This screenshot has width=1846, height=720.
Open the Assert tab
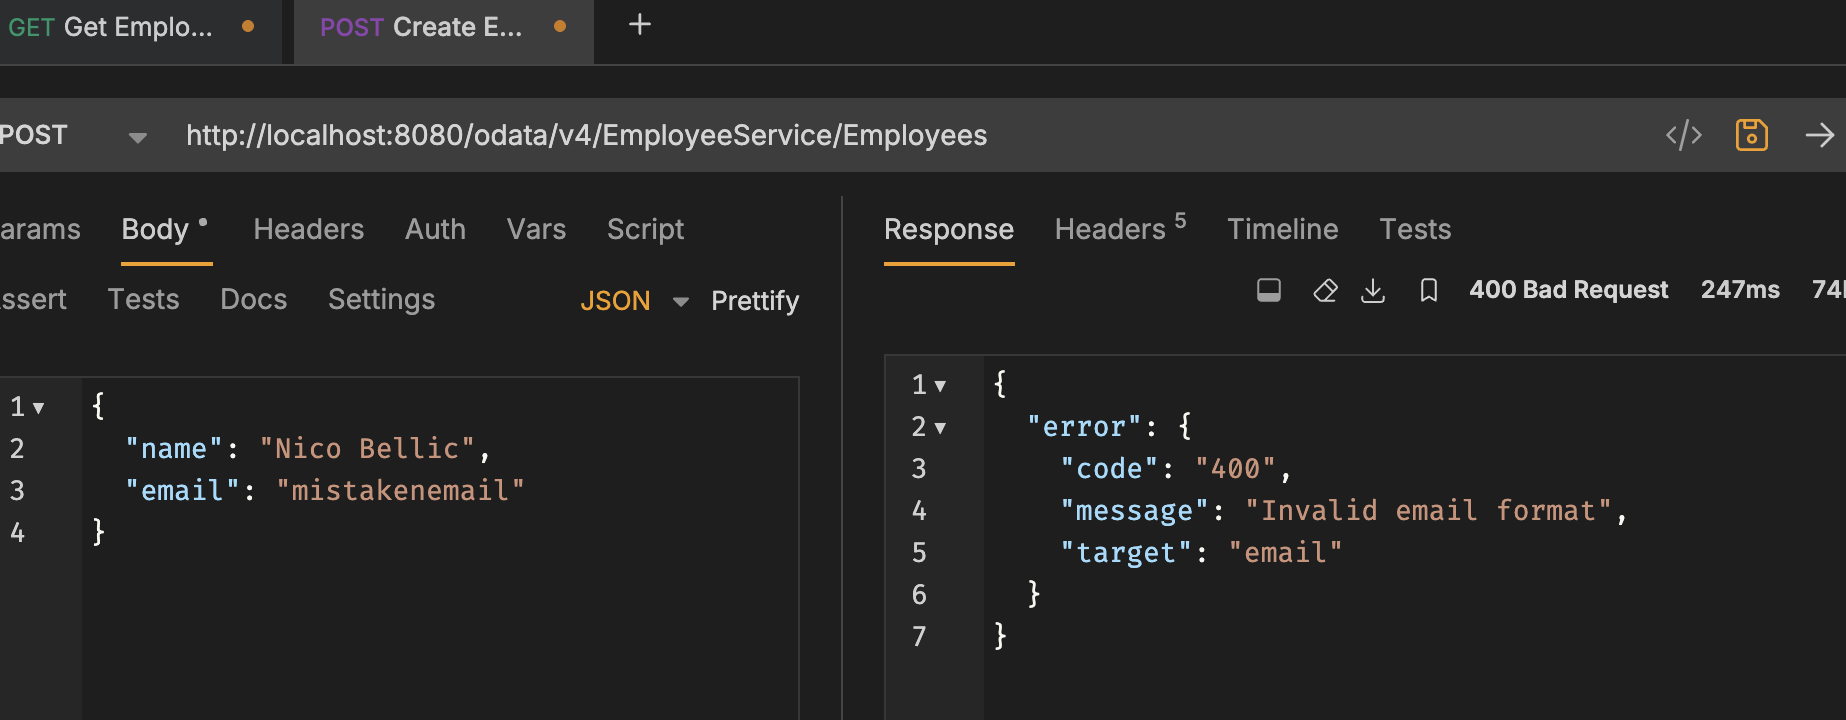(33, 299)
